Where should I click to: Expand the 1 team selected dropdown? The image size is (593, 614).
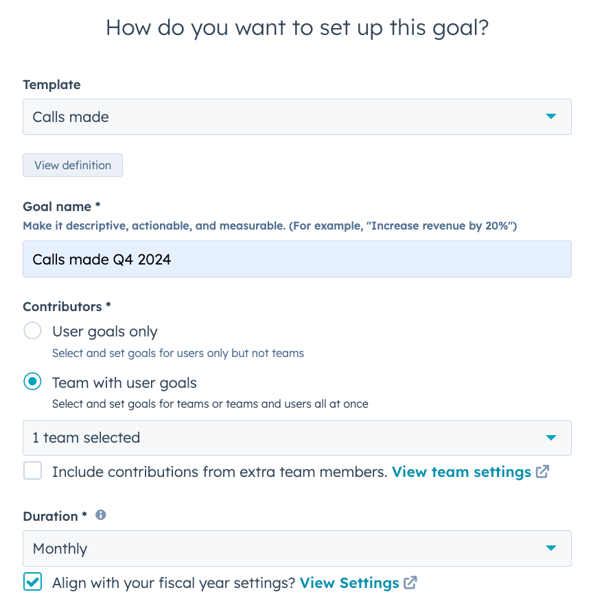297,438
